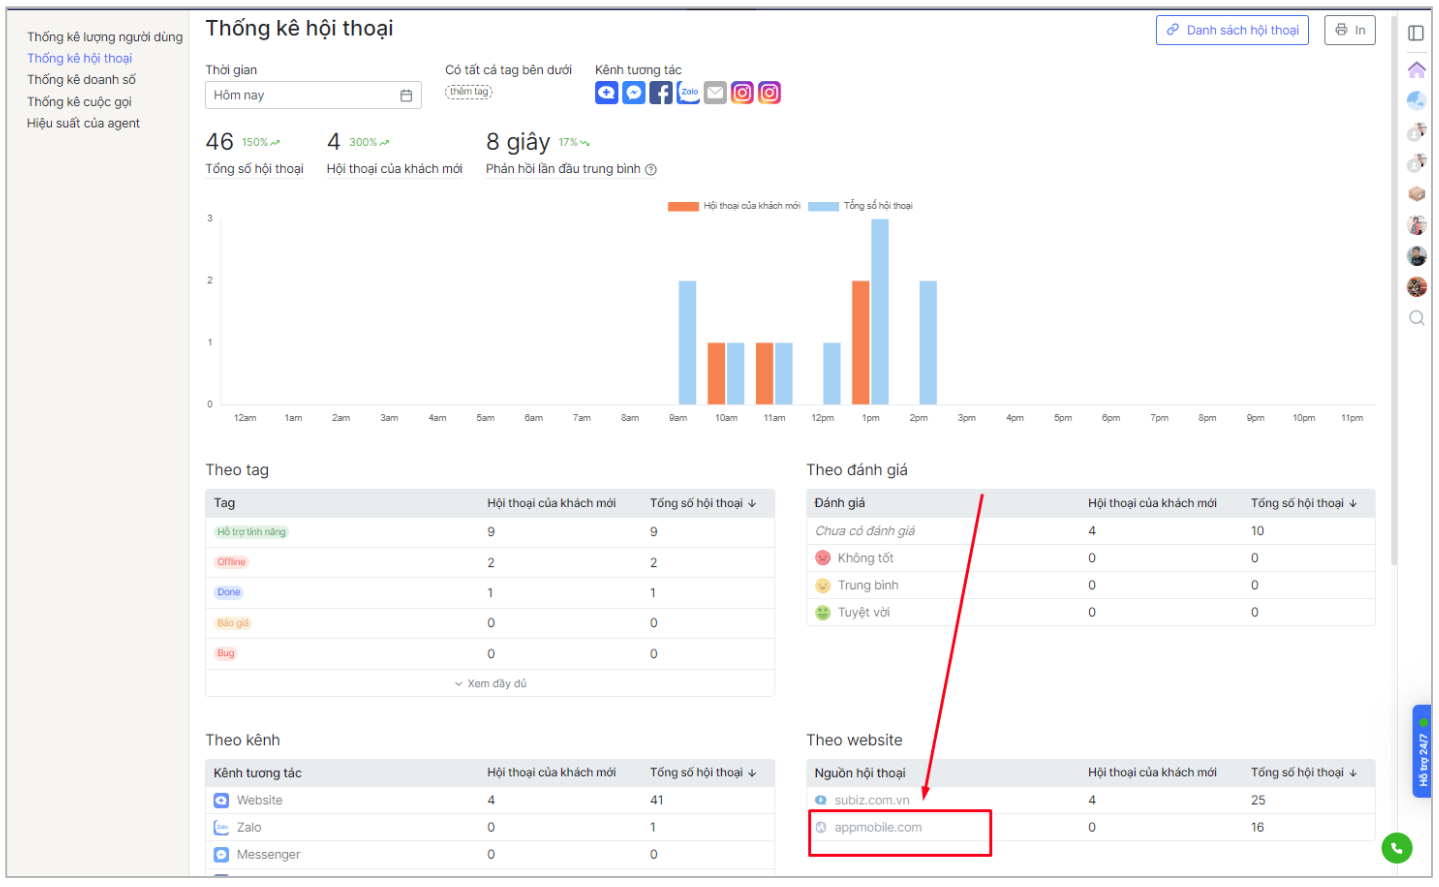Screen dimensions: 1439x887
Task: Toggle the sidebar panel layout icon
Action: [x=1416, y=33]
